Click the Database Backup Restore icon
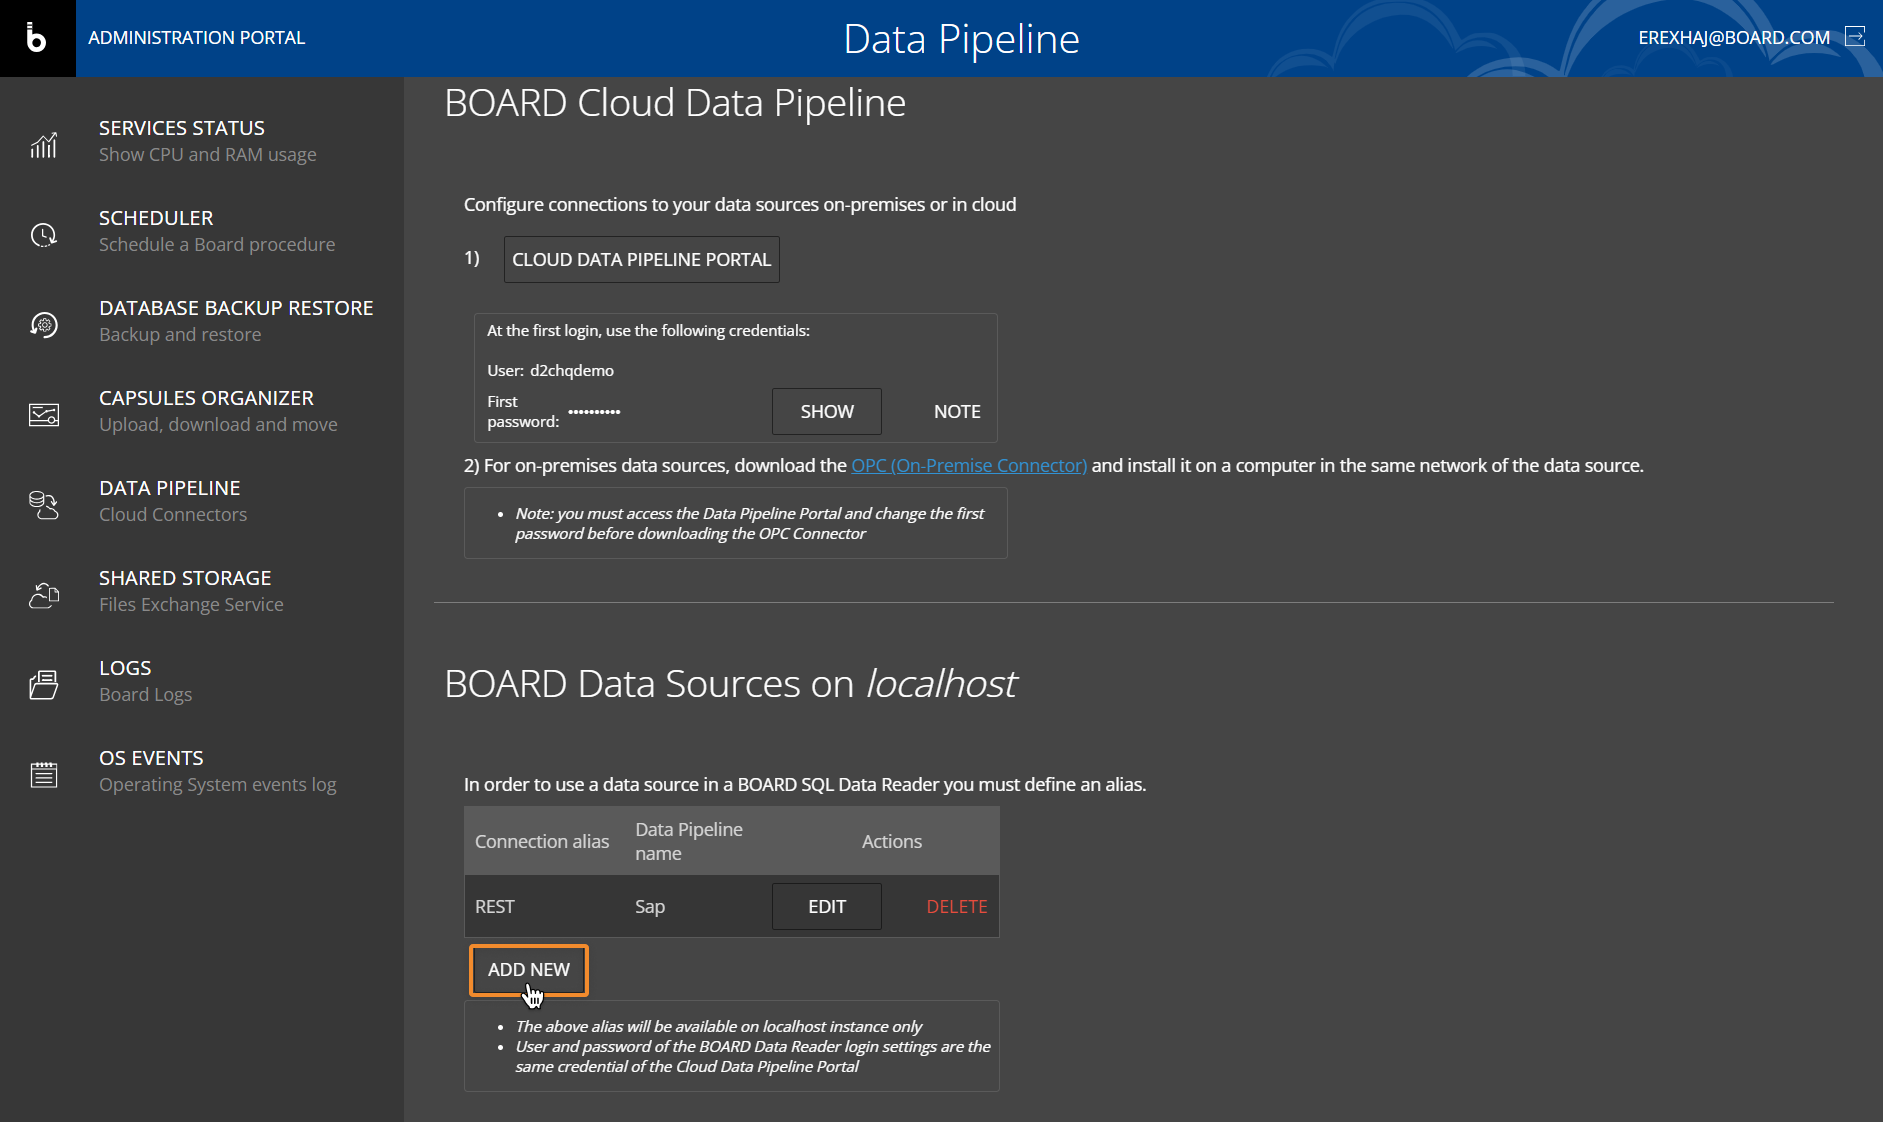 [x=44, y=325]
